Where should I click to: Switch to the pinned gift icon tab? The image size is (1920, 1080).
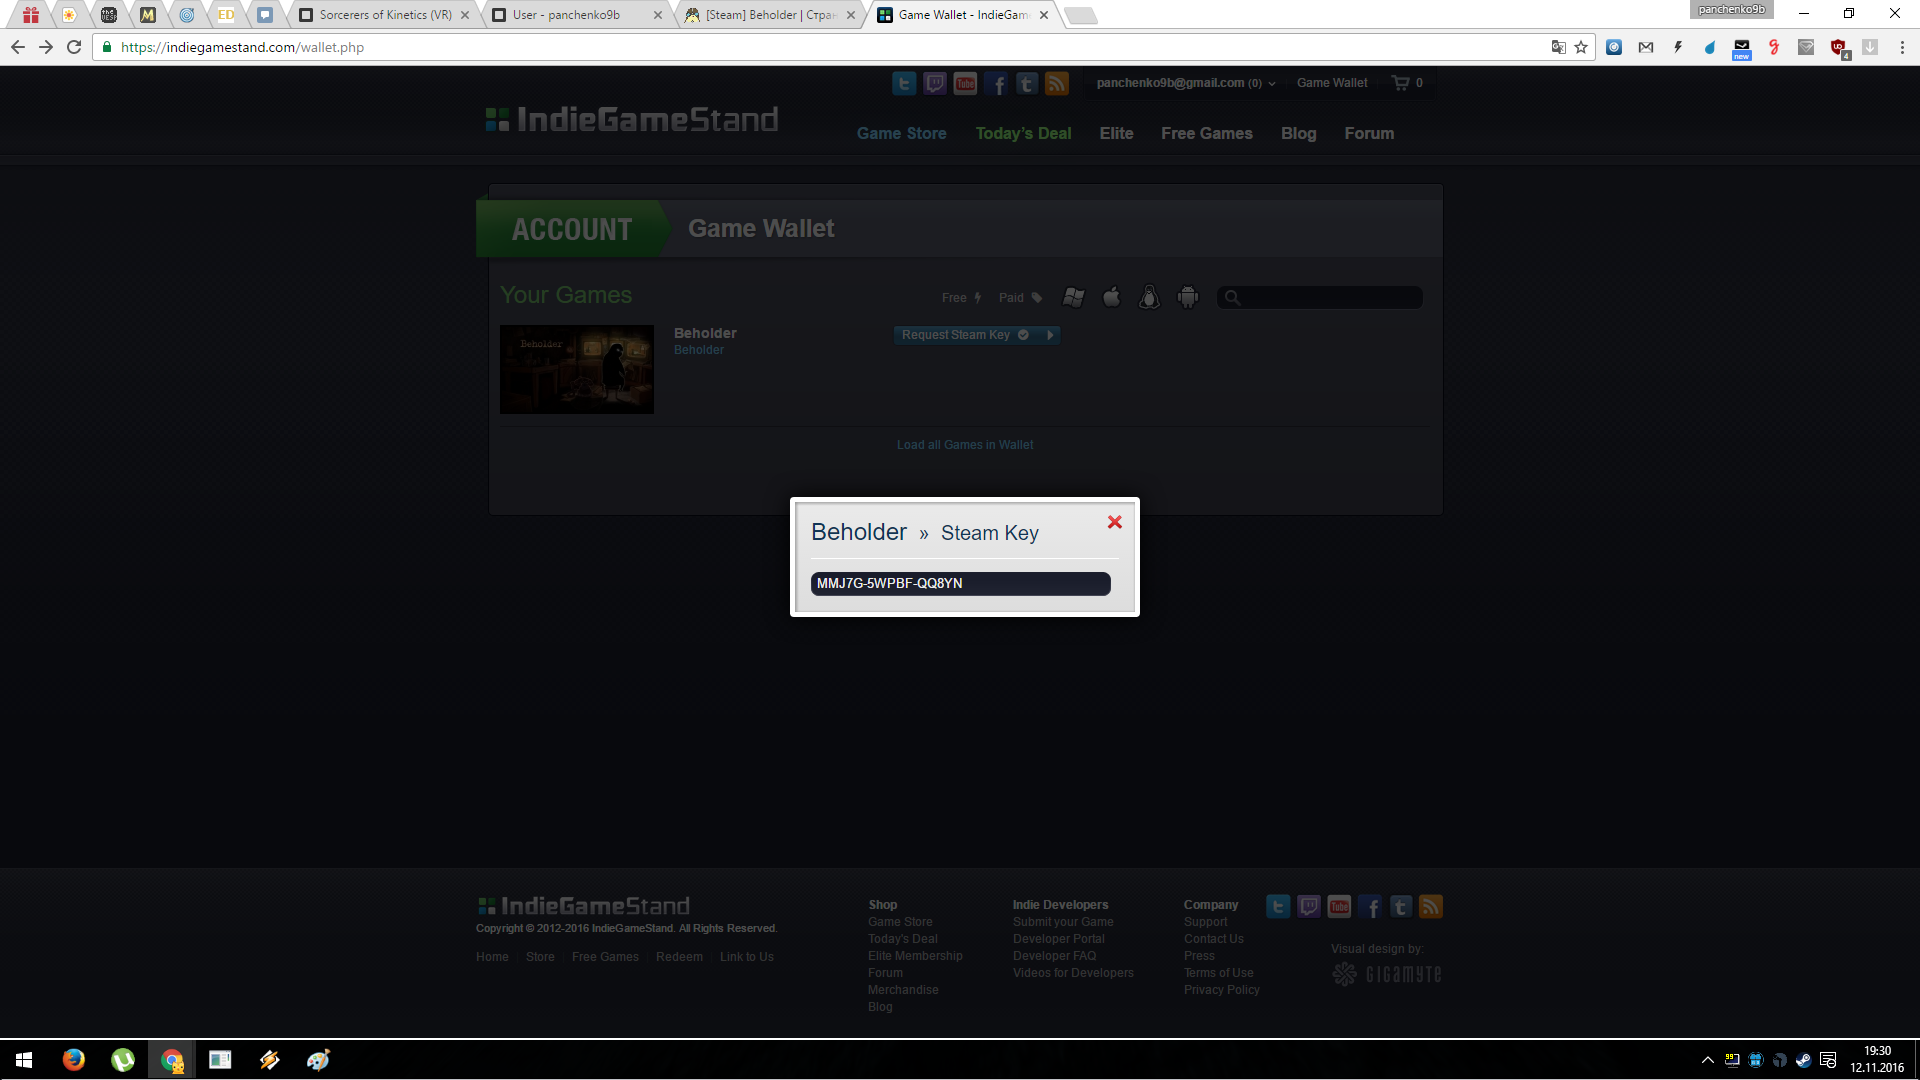[31, 15]
